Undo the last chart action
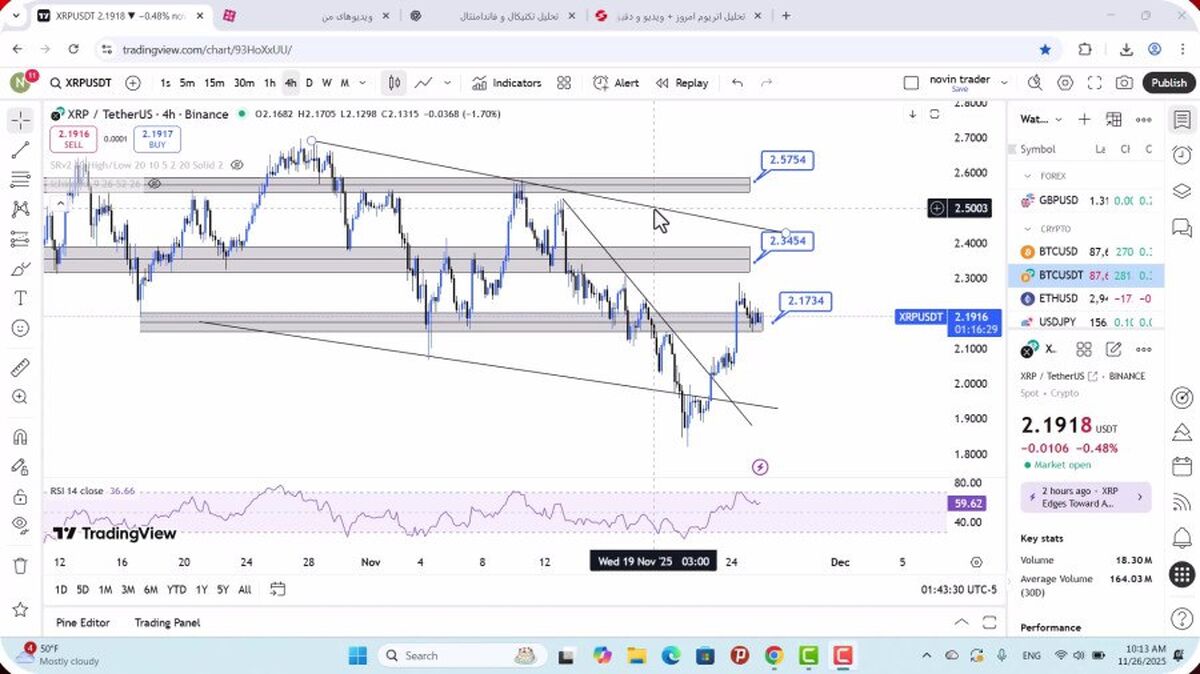This screenshot has width=1200, height=674. (737, 83)
